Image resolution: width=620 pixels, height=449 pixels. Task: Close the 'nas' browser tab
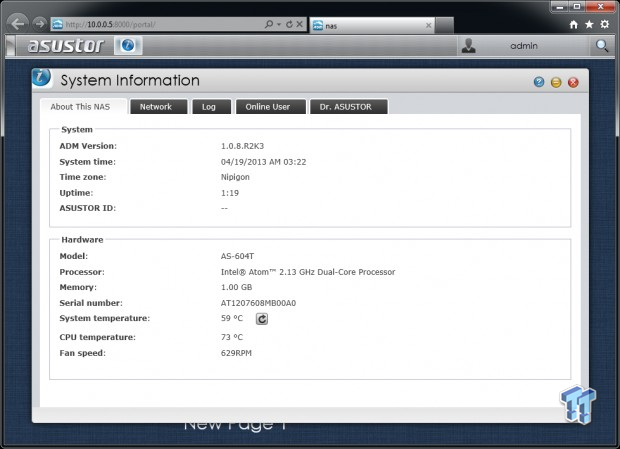coord(428,26)
